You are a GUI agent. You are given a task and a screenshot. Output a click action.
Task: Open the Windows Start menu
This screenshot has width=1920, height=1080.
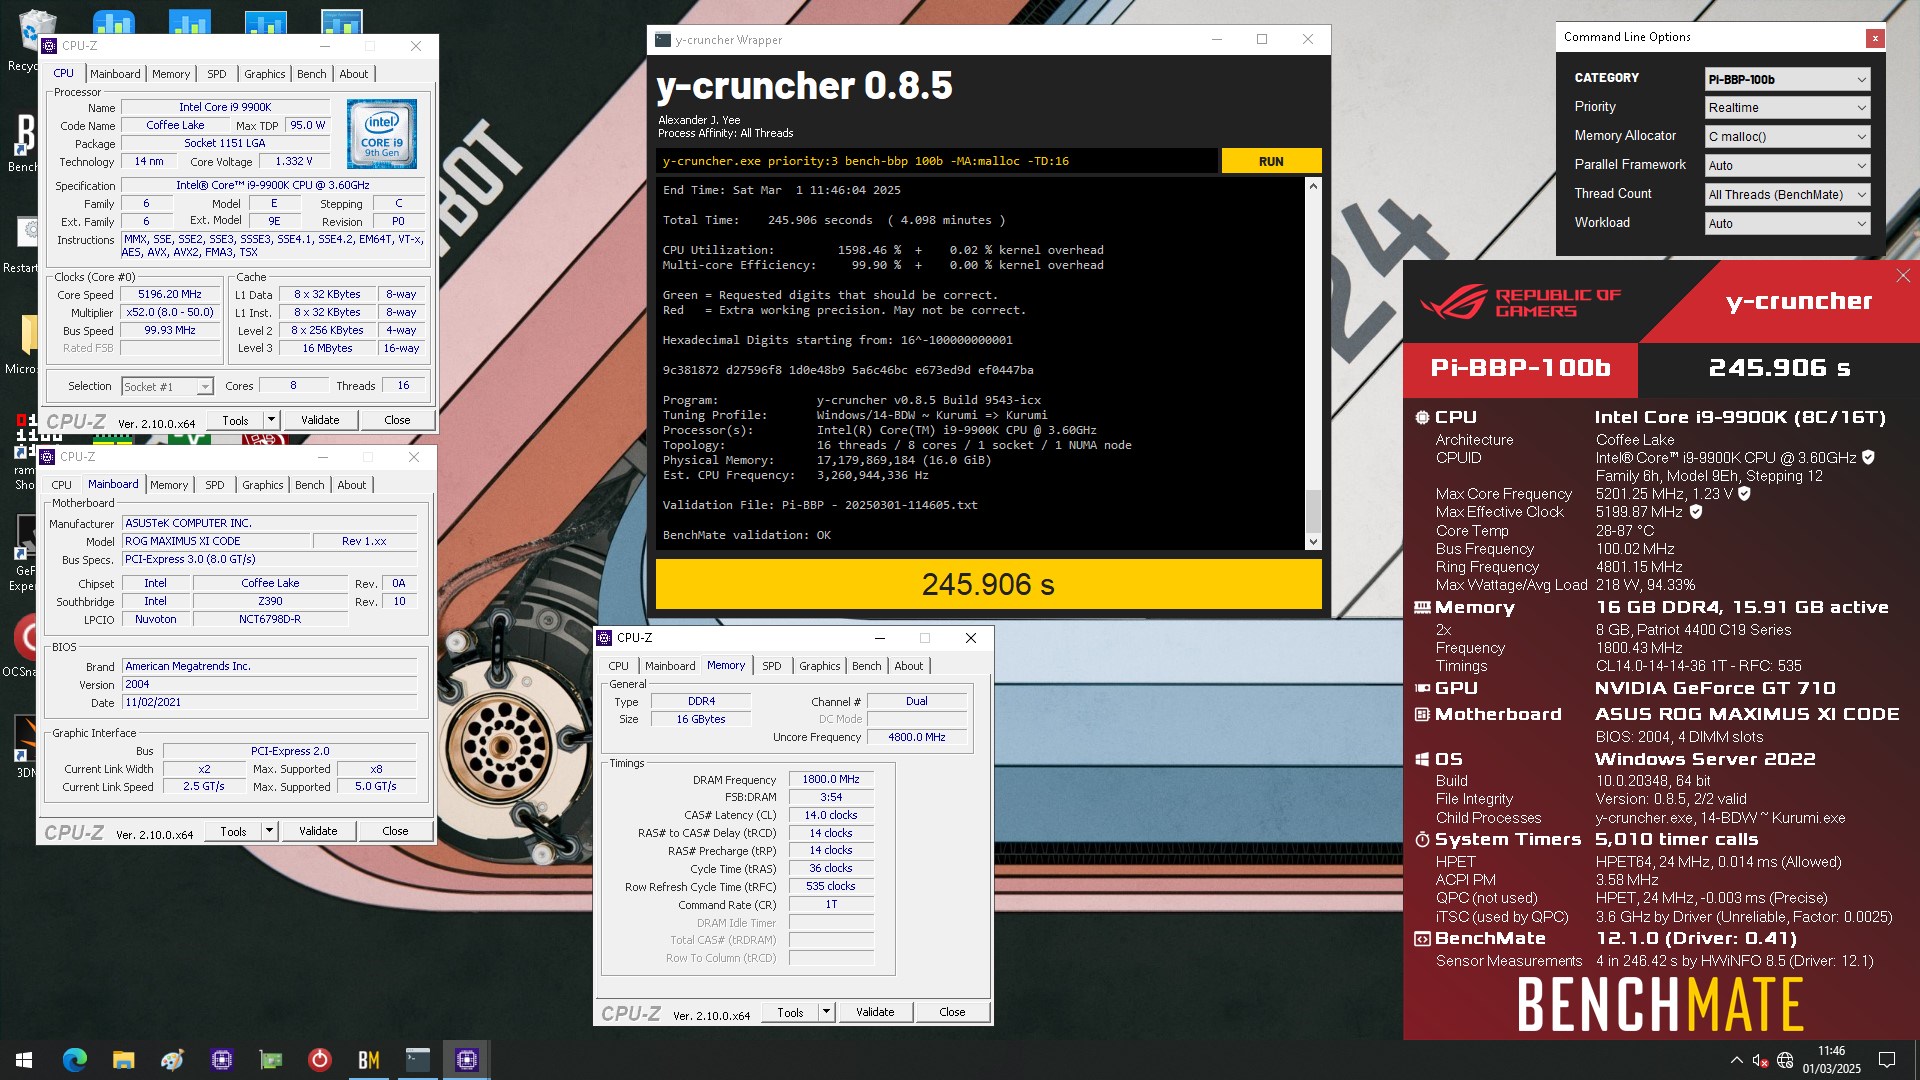(24, 1060)
